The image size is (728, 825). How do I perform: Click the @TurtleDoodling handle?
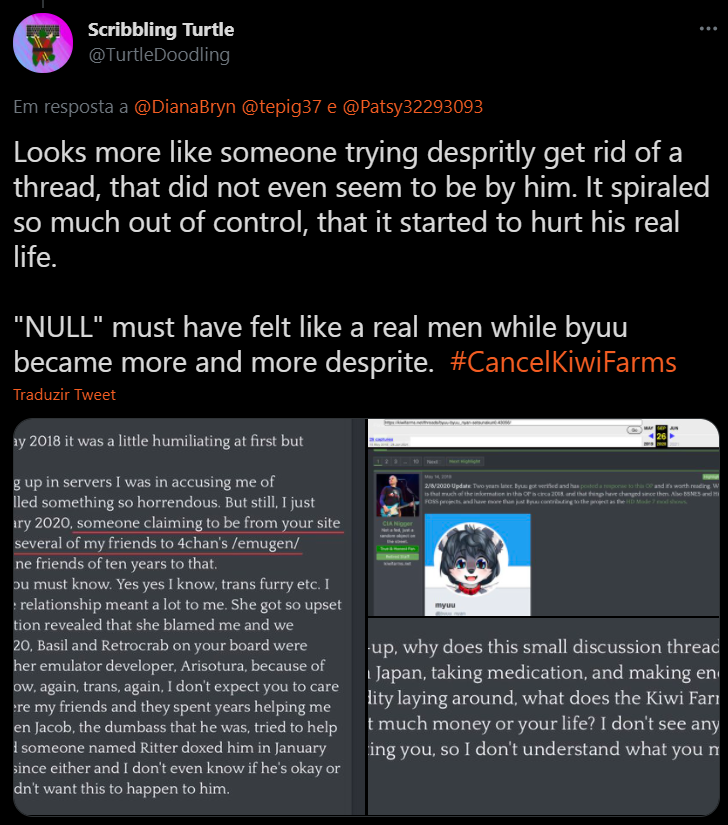(x=159, y=55)
